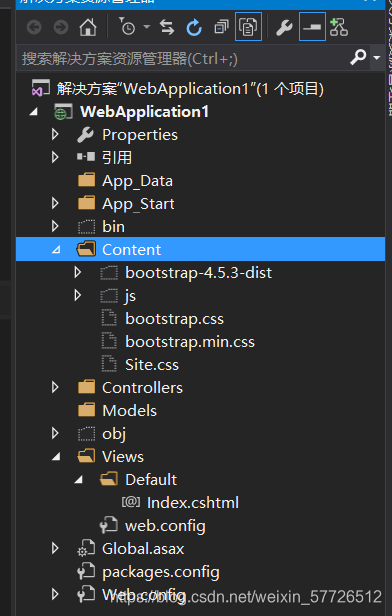392x616 pixels.
Task: Expand the Properties node
Action: 55,135
